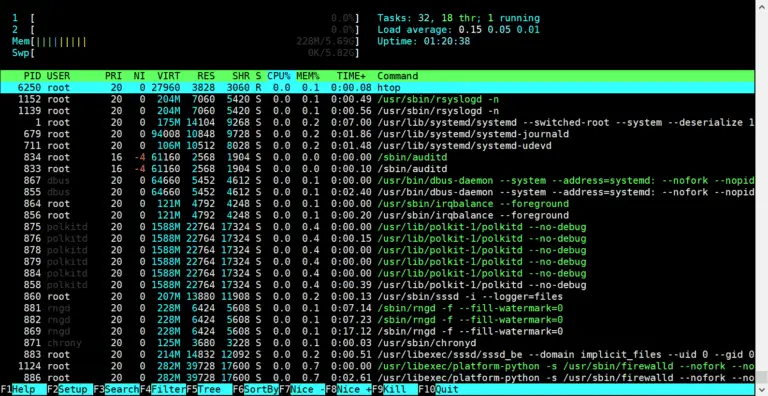Lower niceness with F7 Nice -

pos(302,390)
